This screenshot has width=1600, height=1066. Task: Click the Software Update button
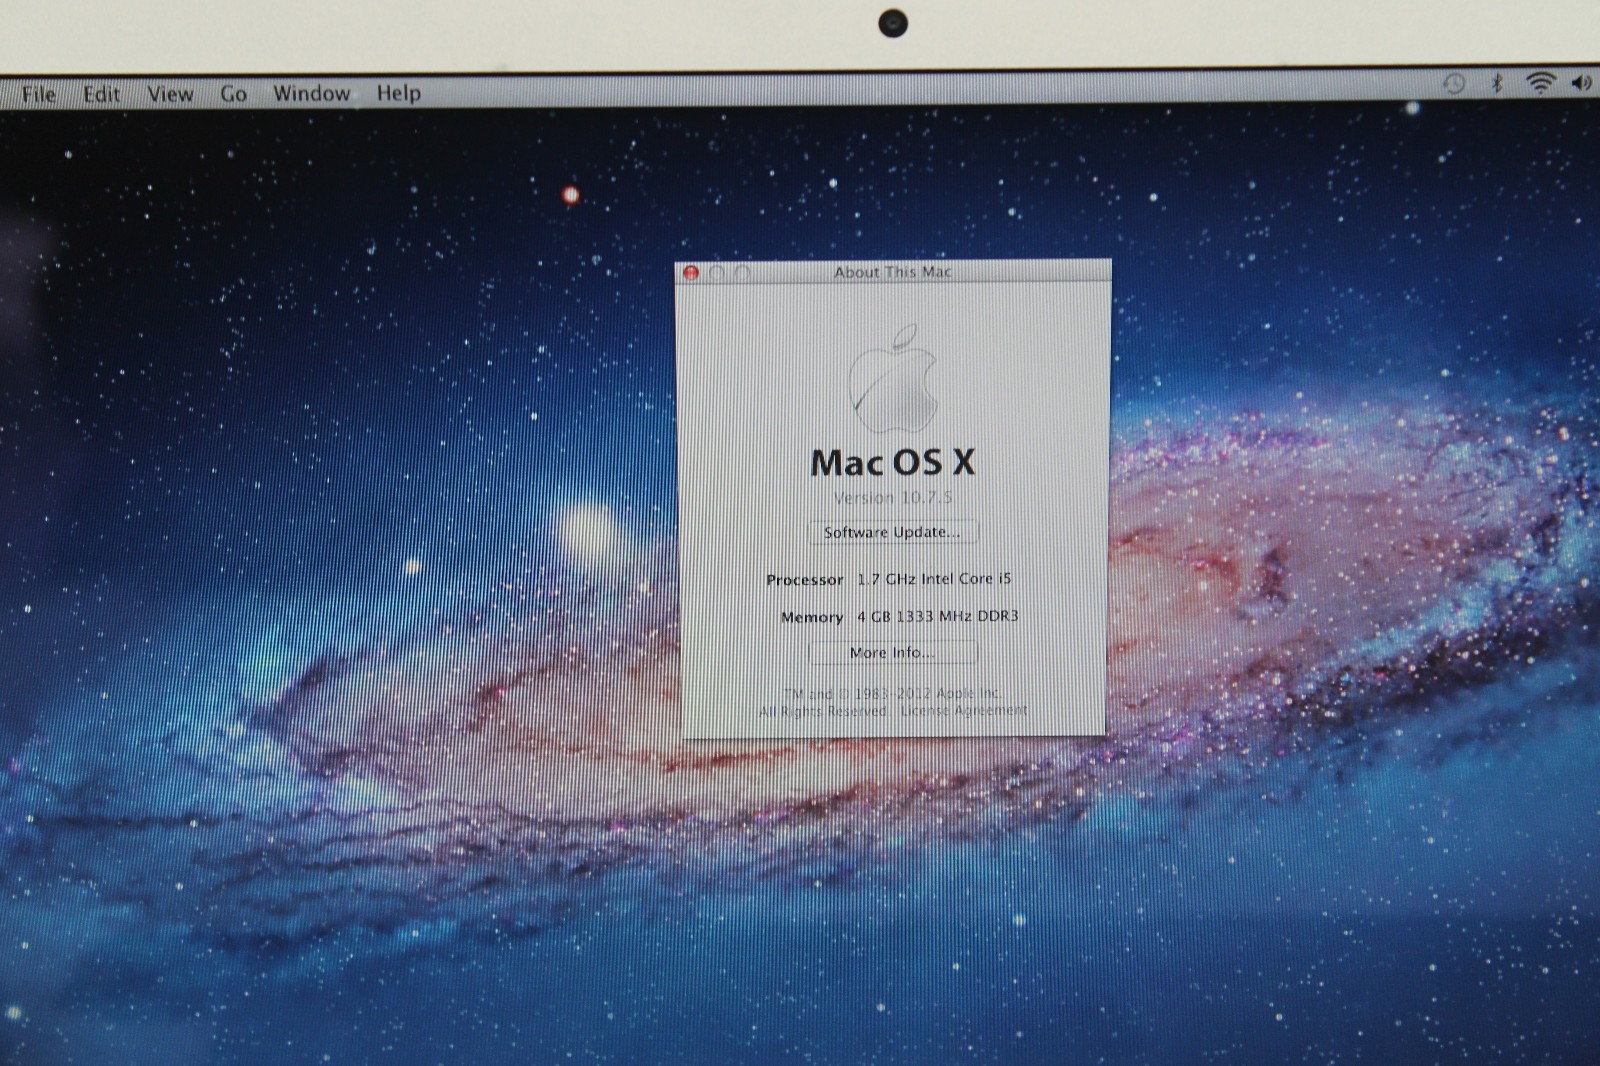tap(892, 532)
